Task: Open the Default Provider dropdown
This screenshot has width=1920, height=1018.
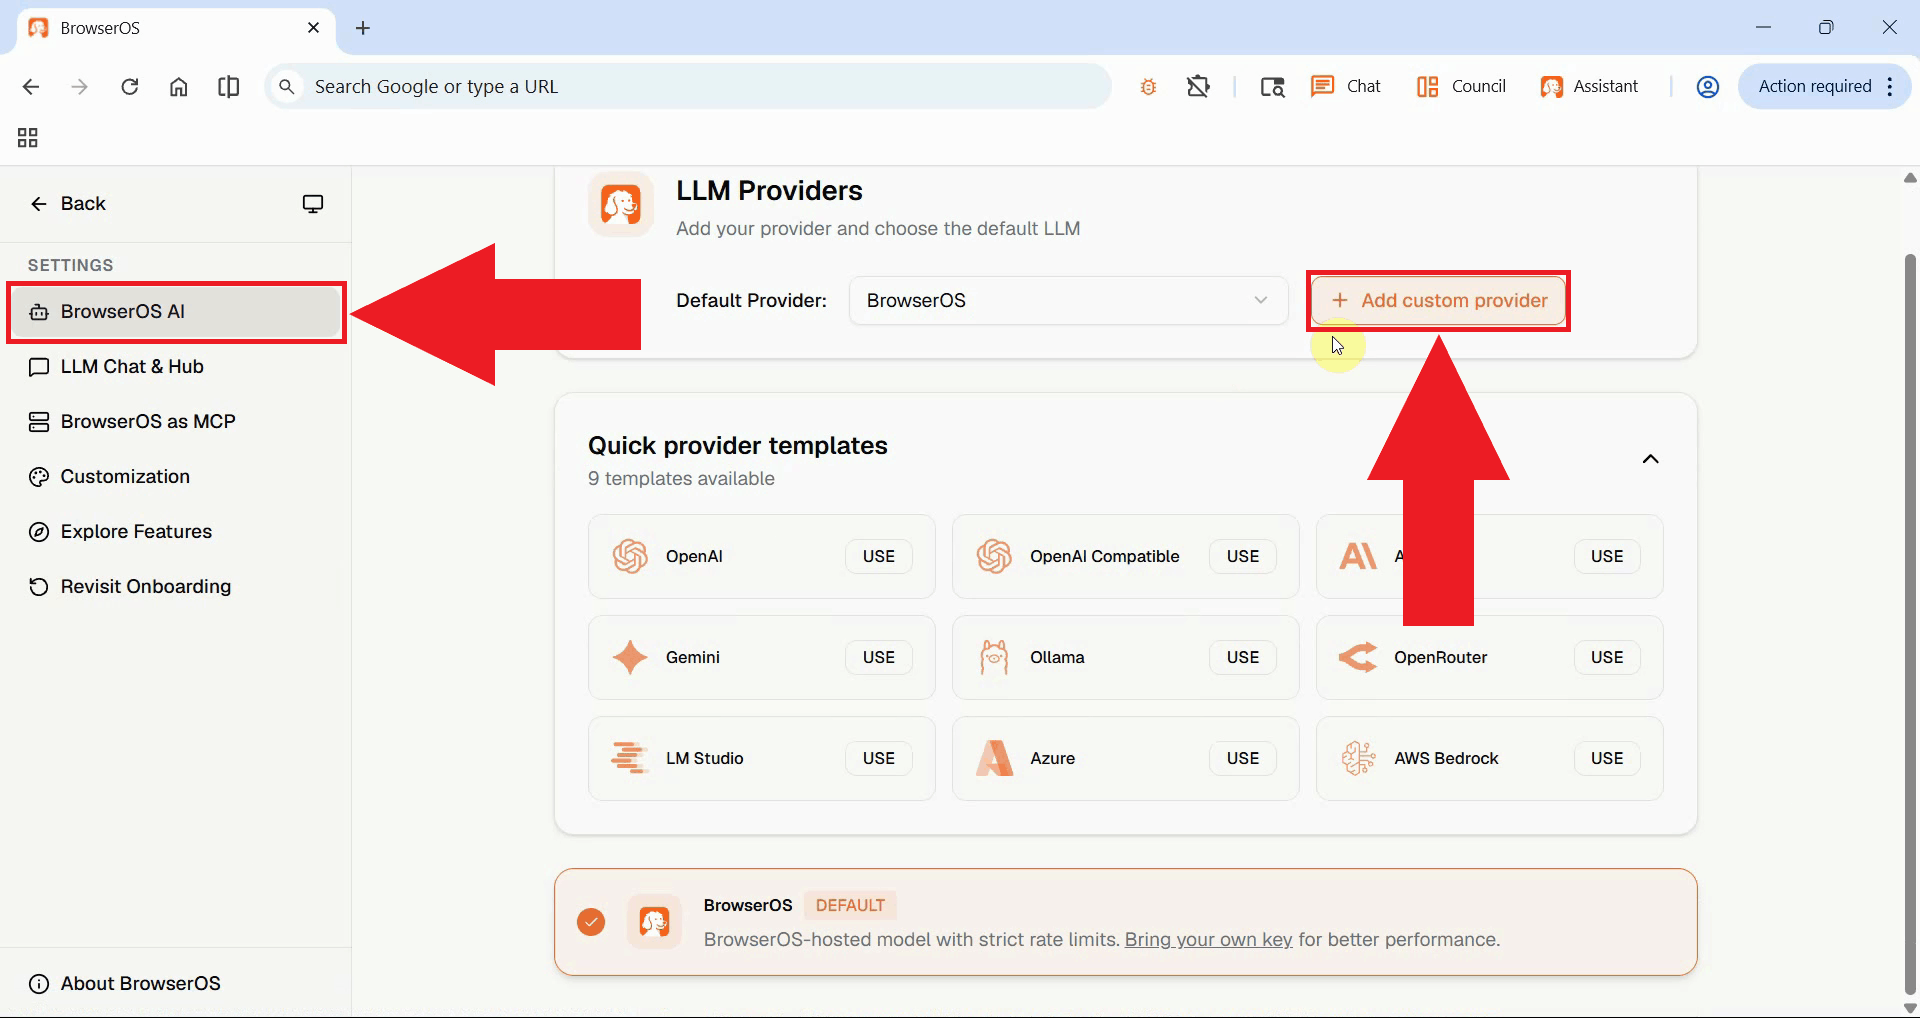Action: (1067, 300)
